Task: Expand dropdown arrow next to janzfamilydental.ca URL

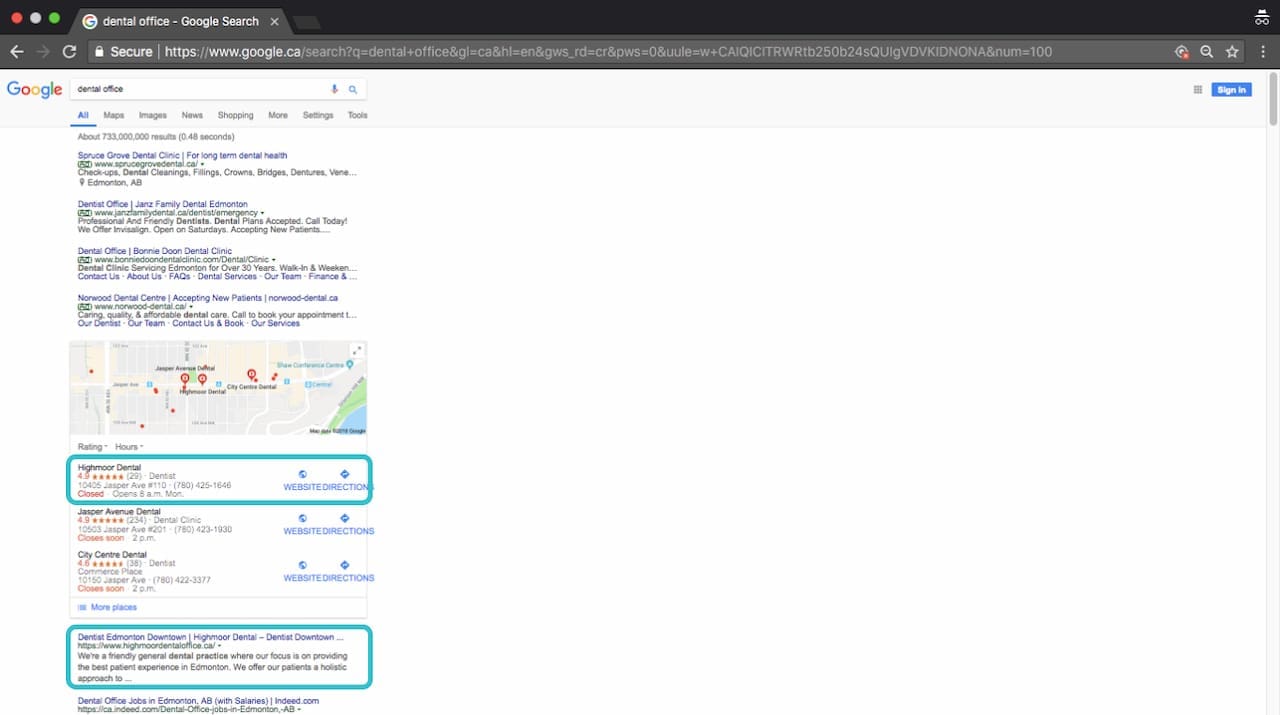Action: 262,213
